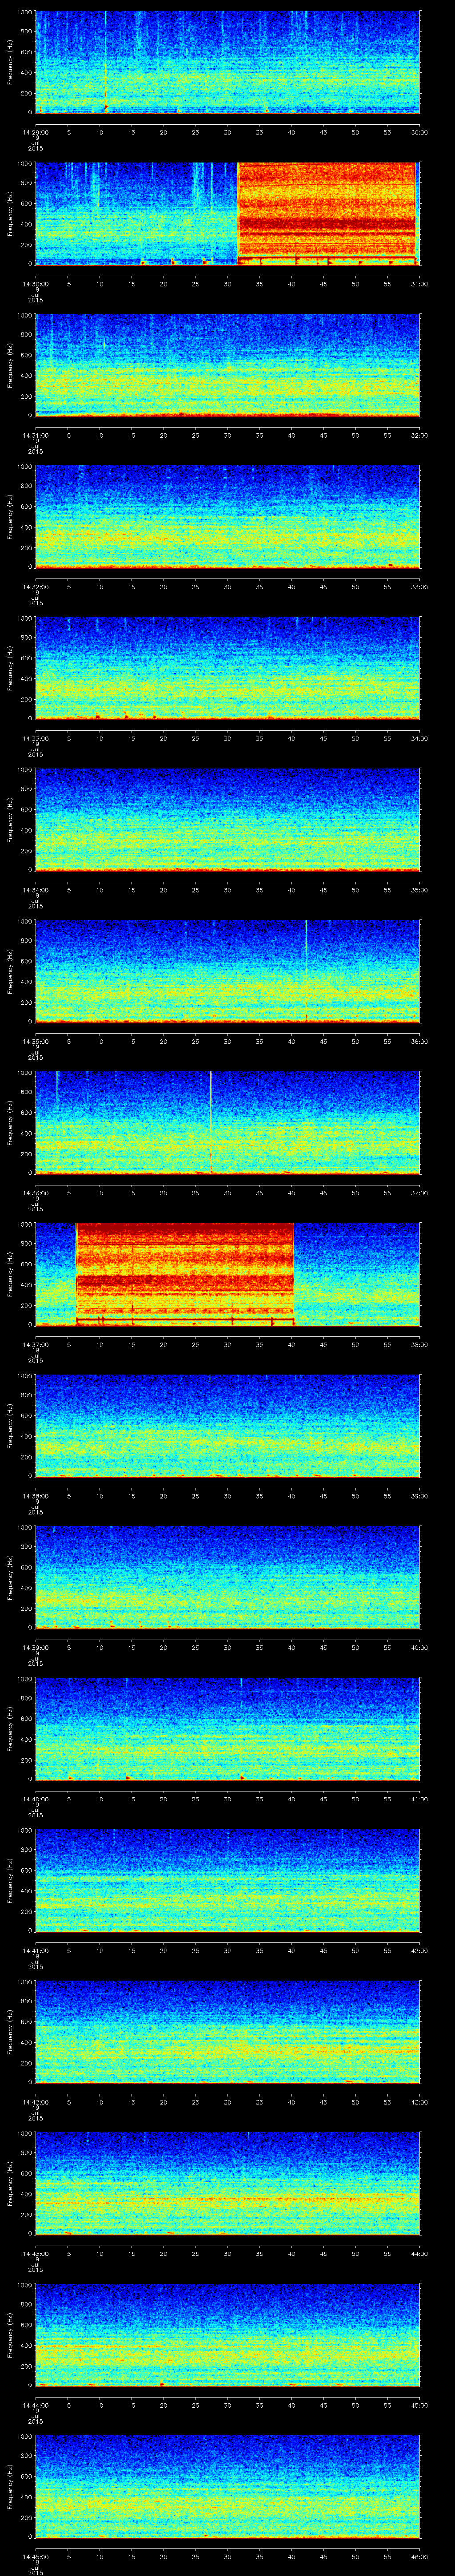The height and width of the screenshot is (2576, 455).
Task: Click the '14:44:00' start time label
Action: 35,2405
